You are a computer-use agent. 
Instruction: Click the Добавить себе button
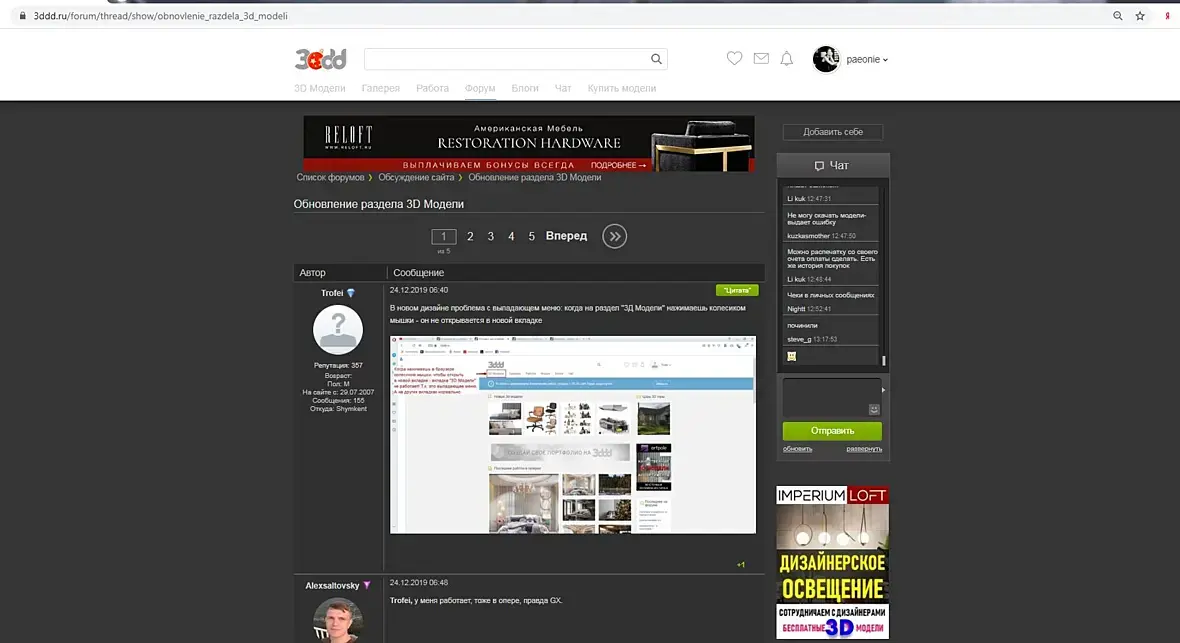(x=833, y=132)
